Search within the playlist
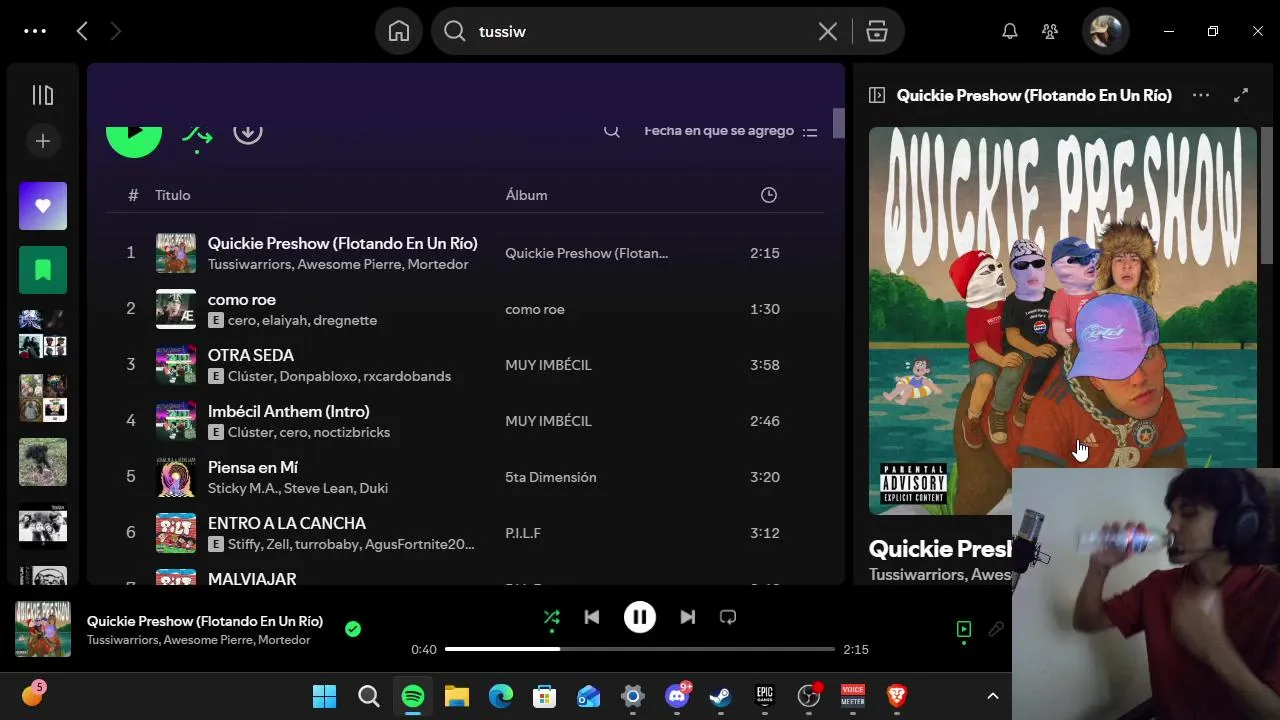The height and width of the screenshot is (720, 1280). (612, 131)
